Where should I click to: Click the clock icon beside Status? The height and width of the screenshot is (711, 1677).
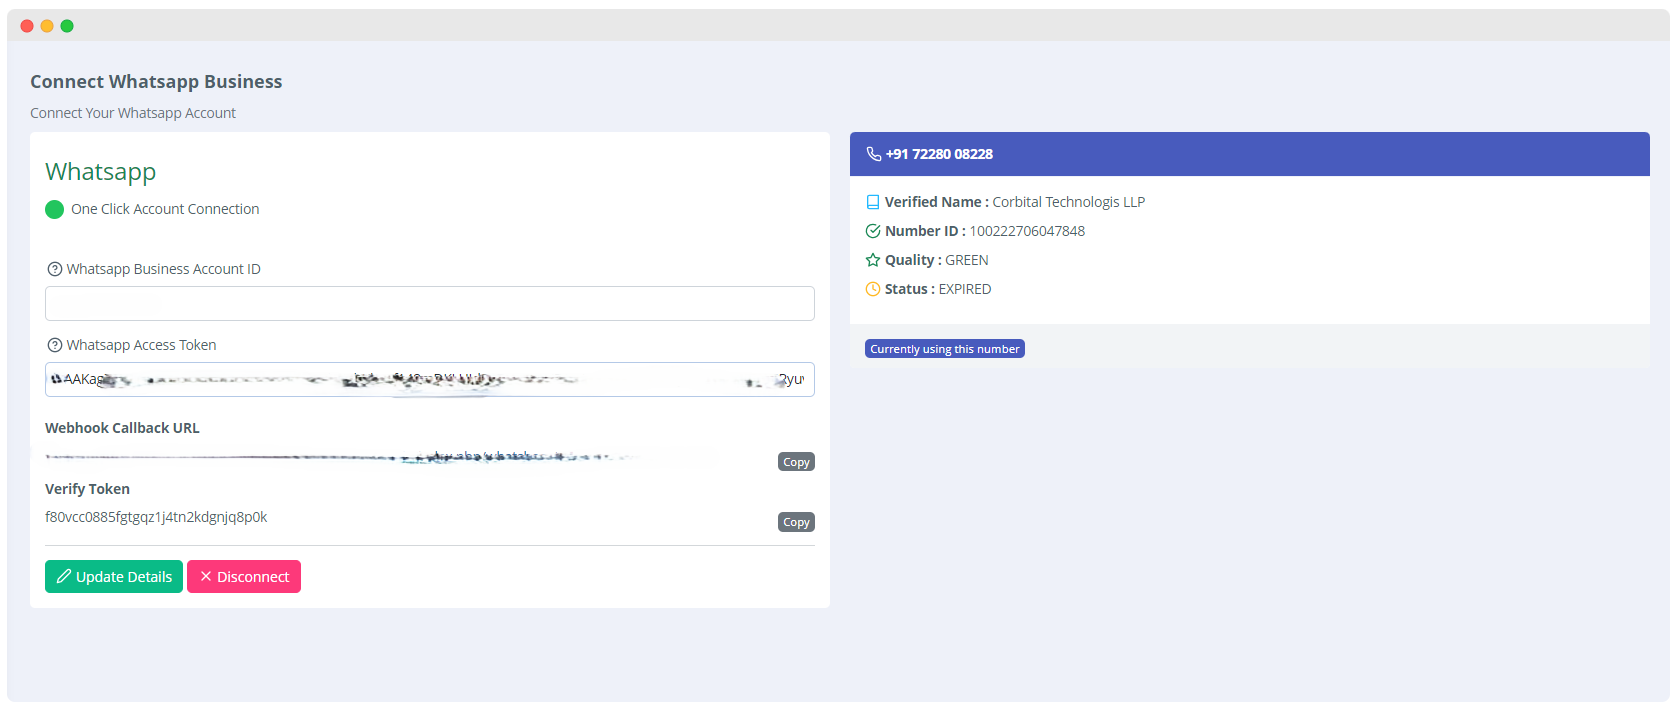873,289
